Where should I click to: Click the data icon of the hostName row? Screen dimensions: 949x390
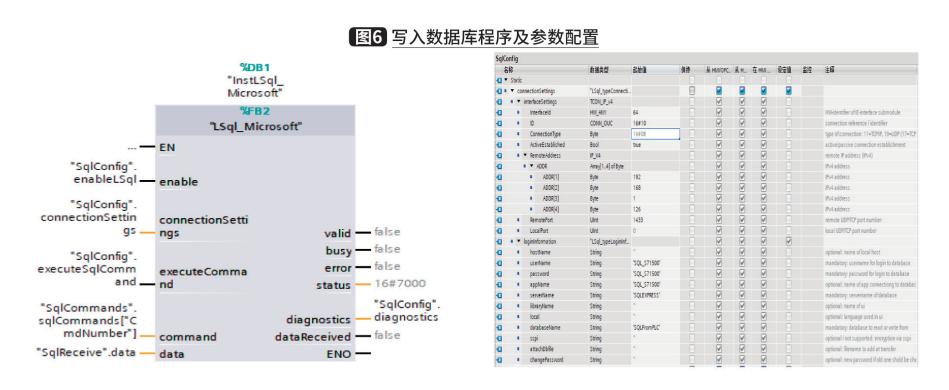click(499, 253)
